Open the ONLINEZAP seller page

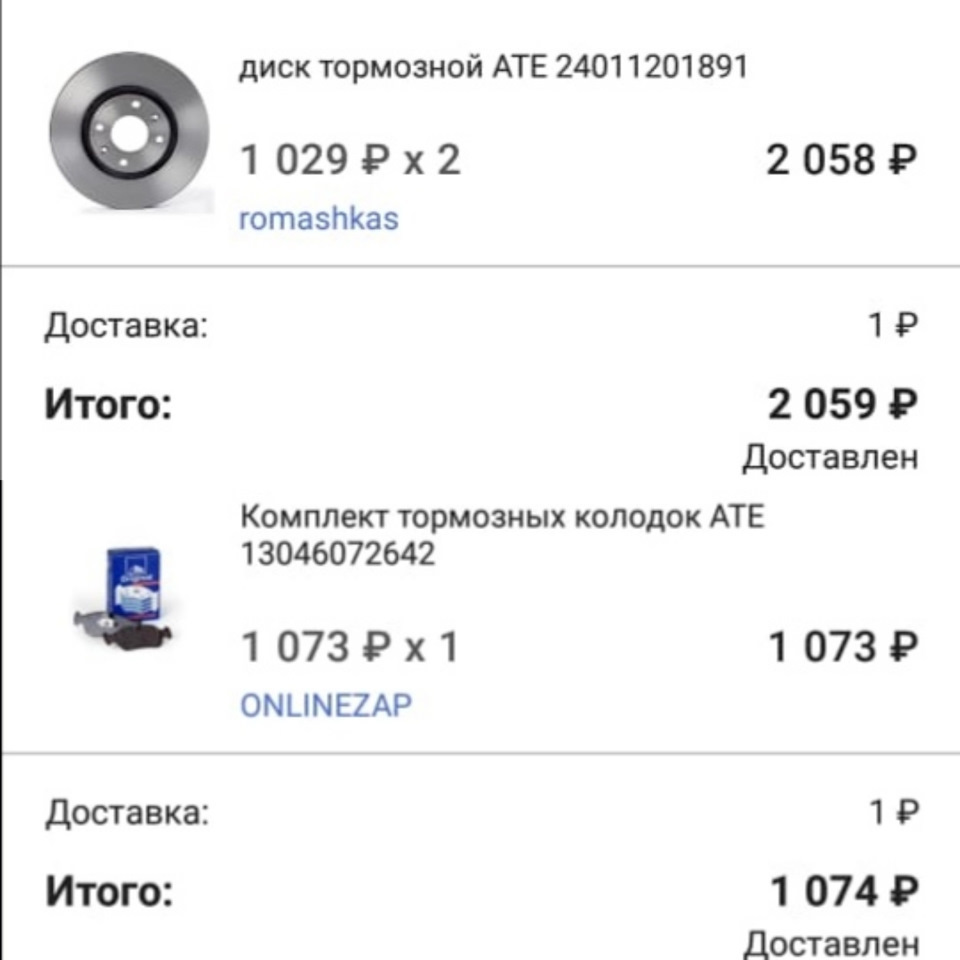(325, 704)
